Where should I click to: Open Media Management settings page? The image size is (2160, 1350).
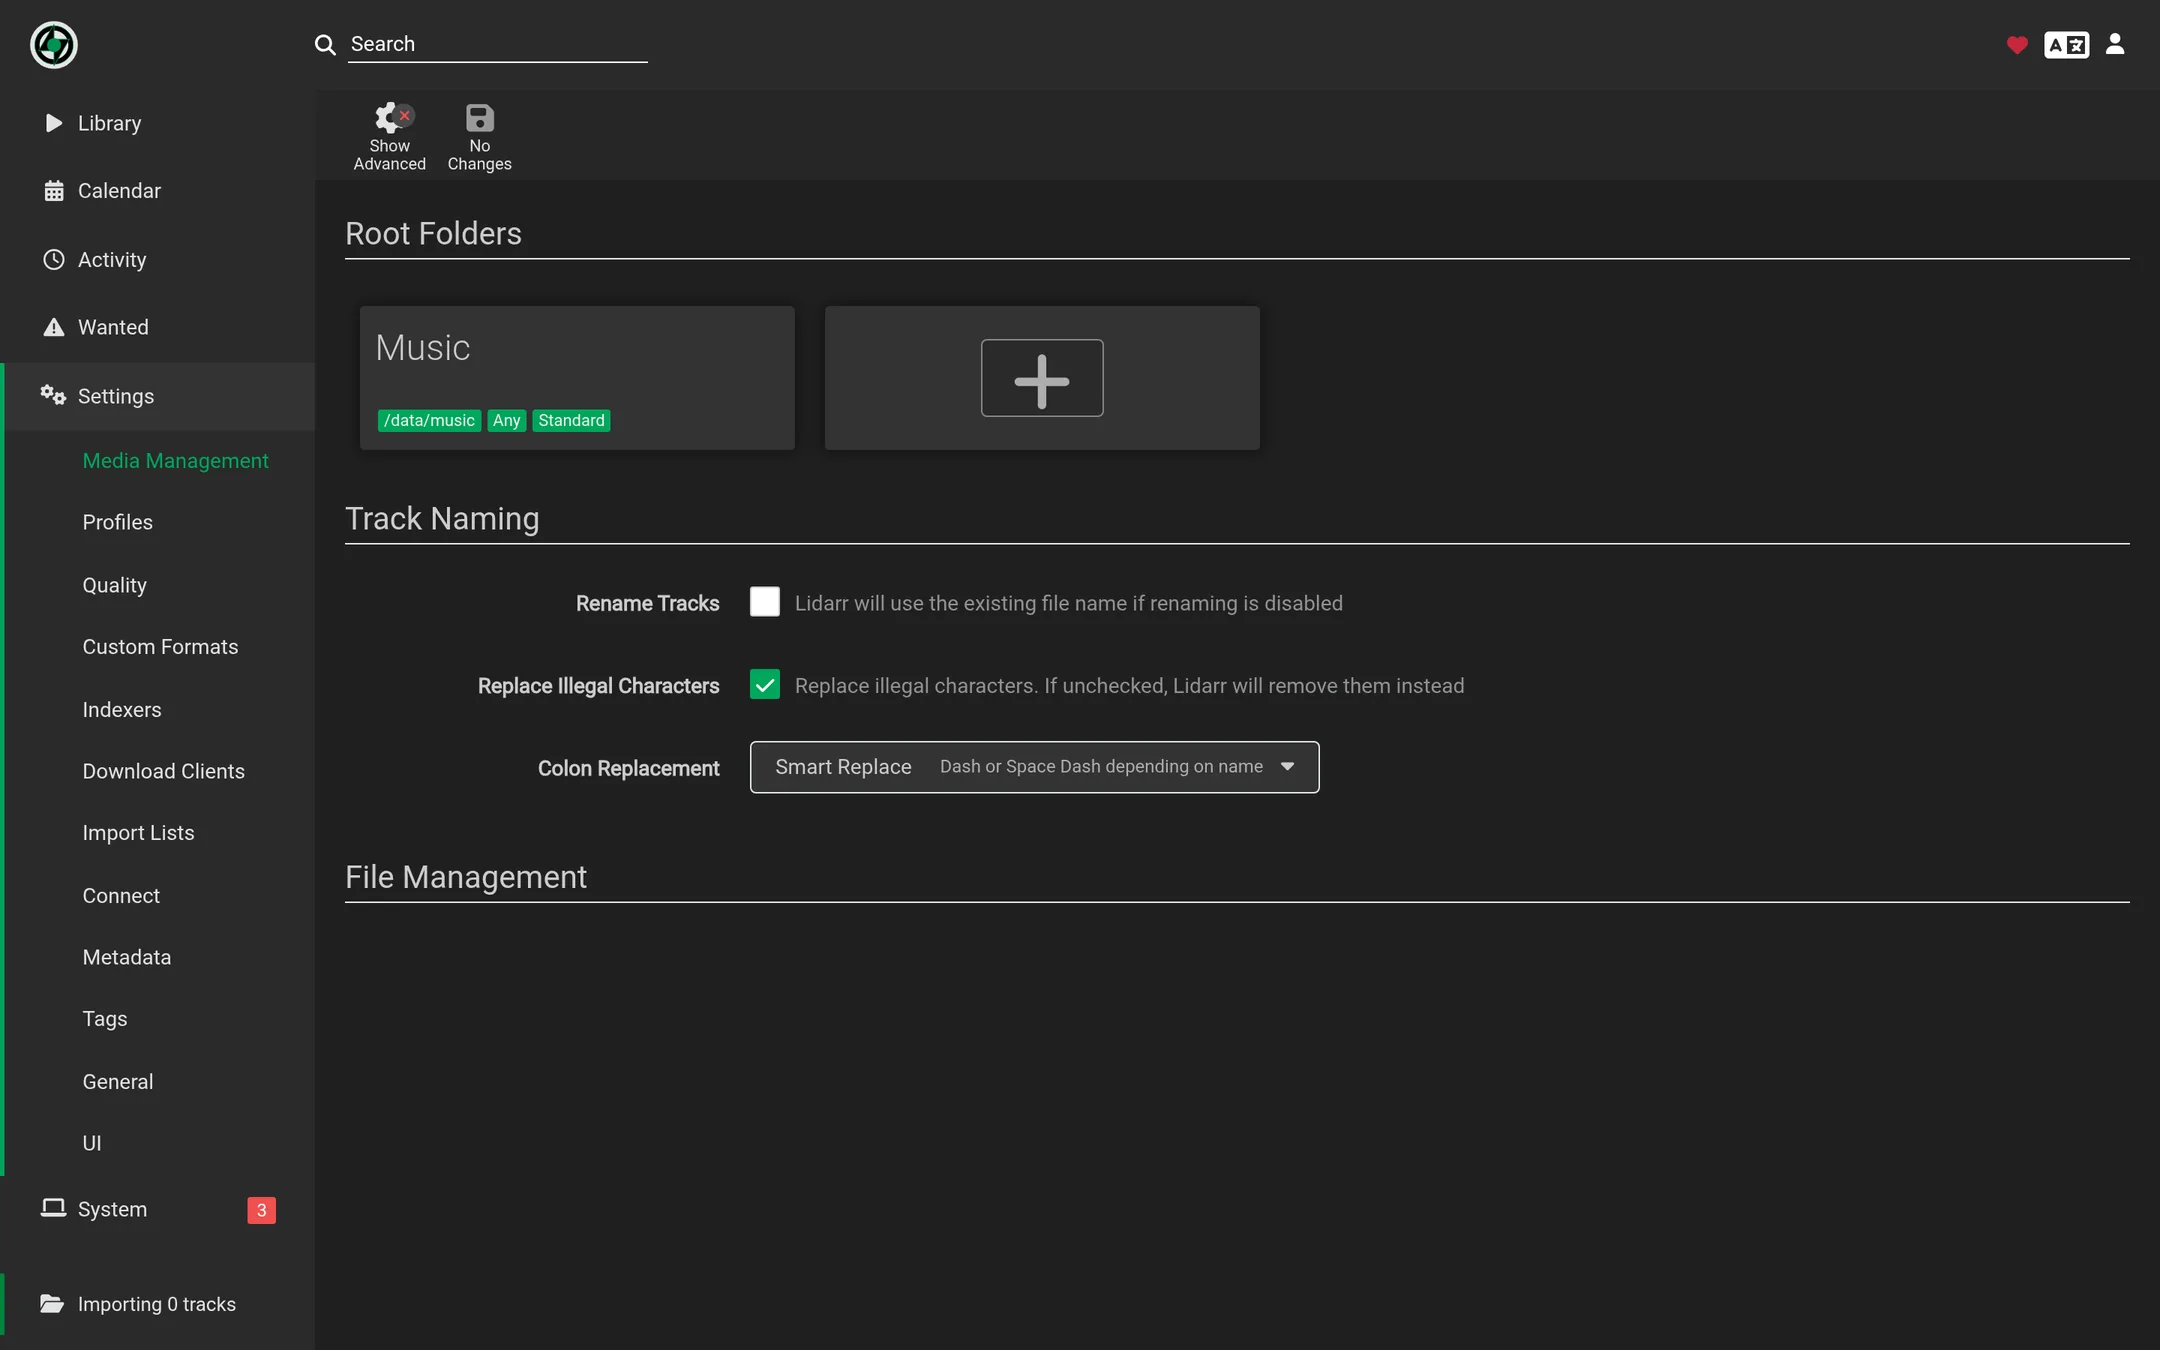[175, 461]
